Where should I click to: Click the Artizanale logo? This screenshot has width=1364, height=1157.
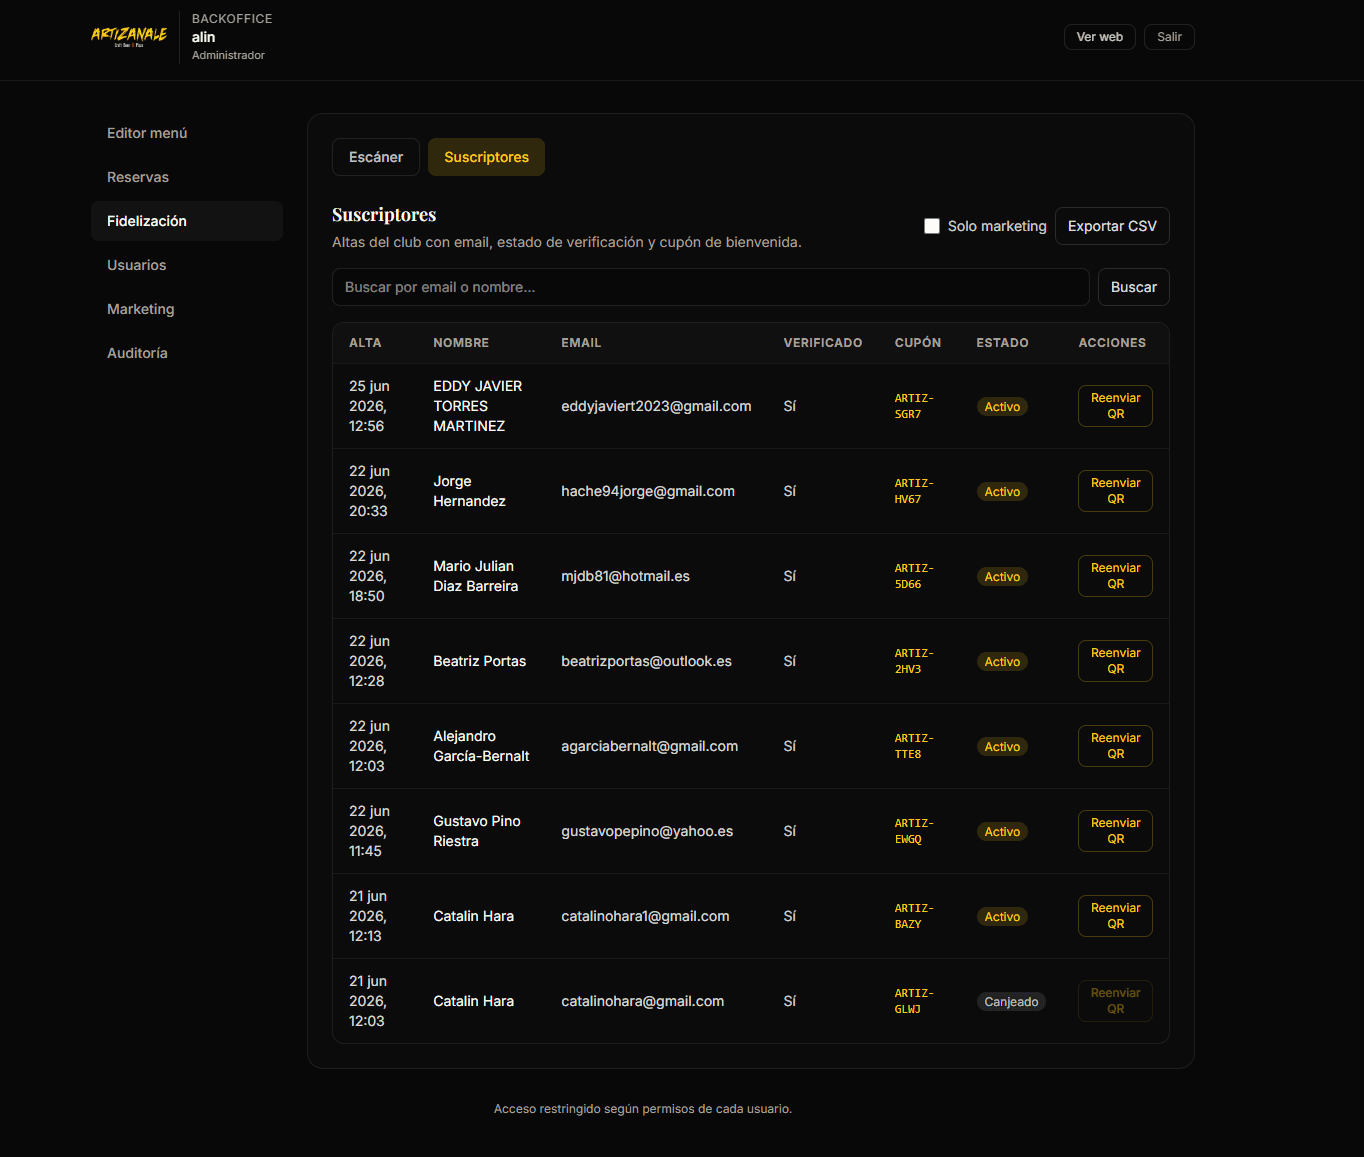coord(129,37)
